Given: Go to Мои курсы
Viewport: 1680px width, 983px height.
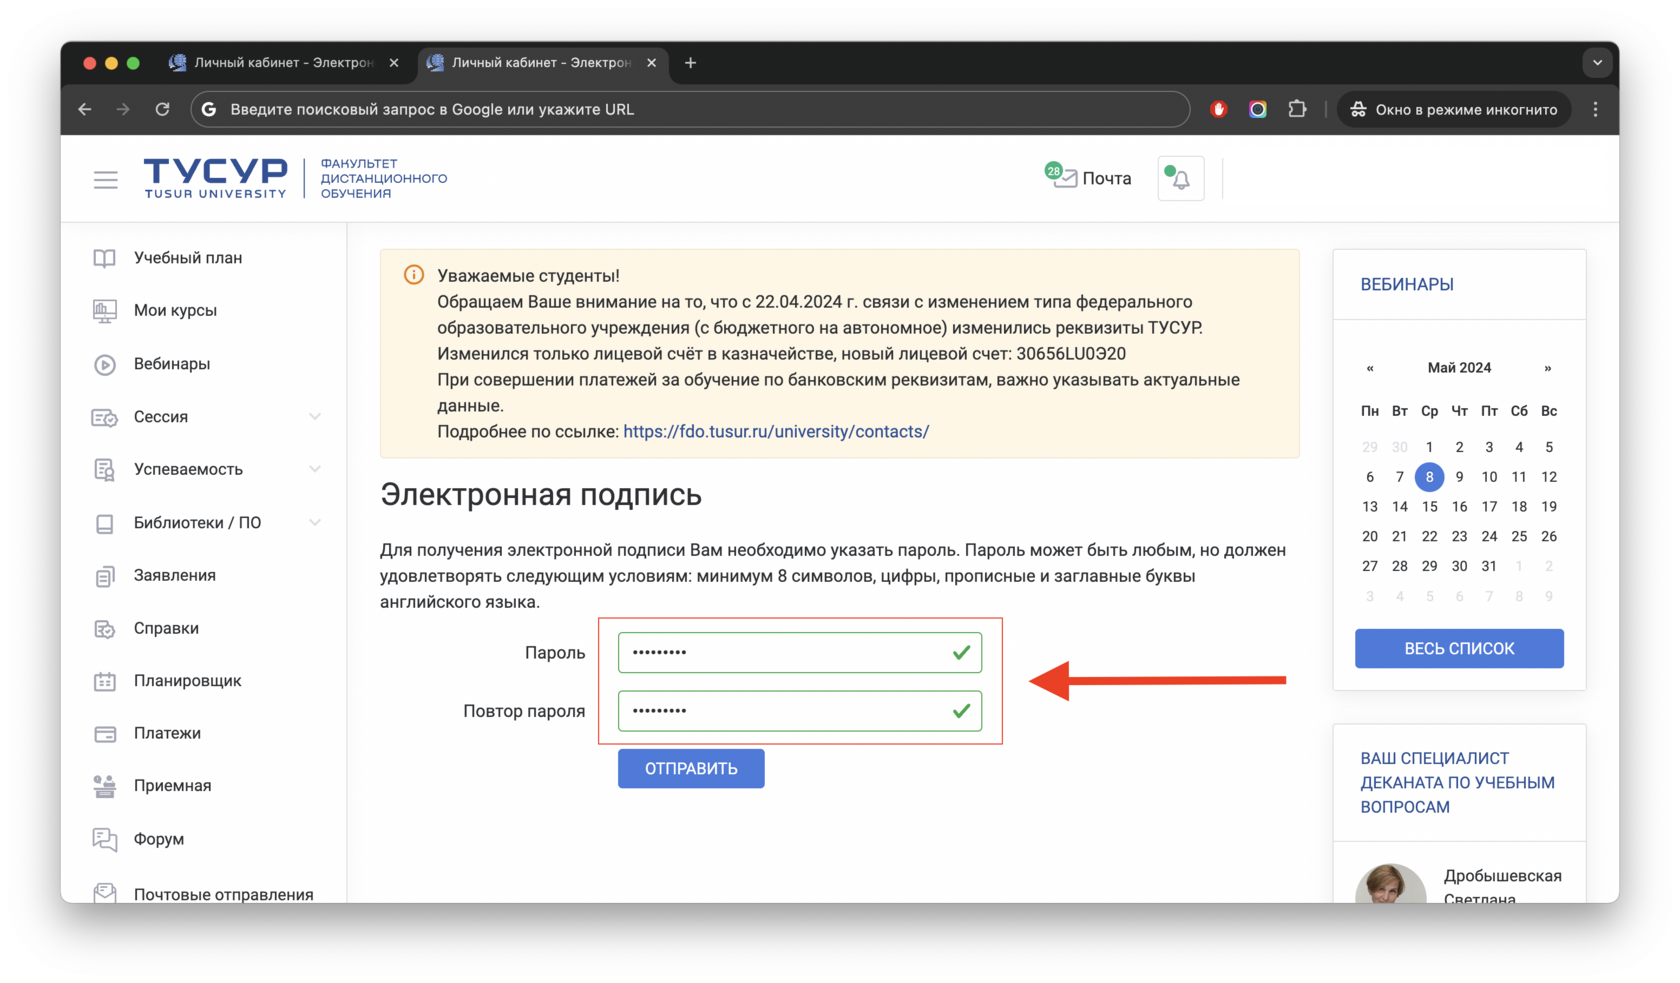Looking at the screenshot, I should pyautogui.click(x=175, y=310).
